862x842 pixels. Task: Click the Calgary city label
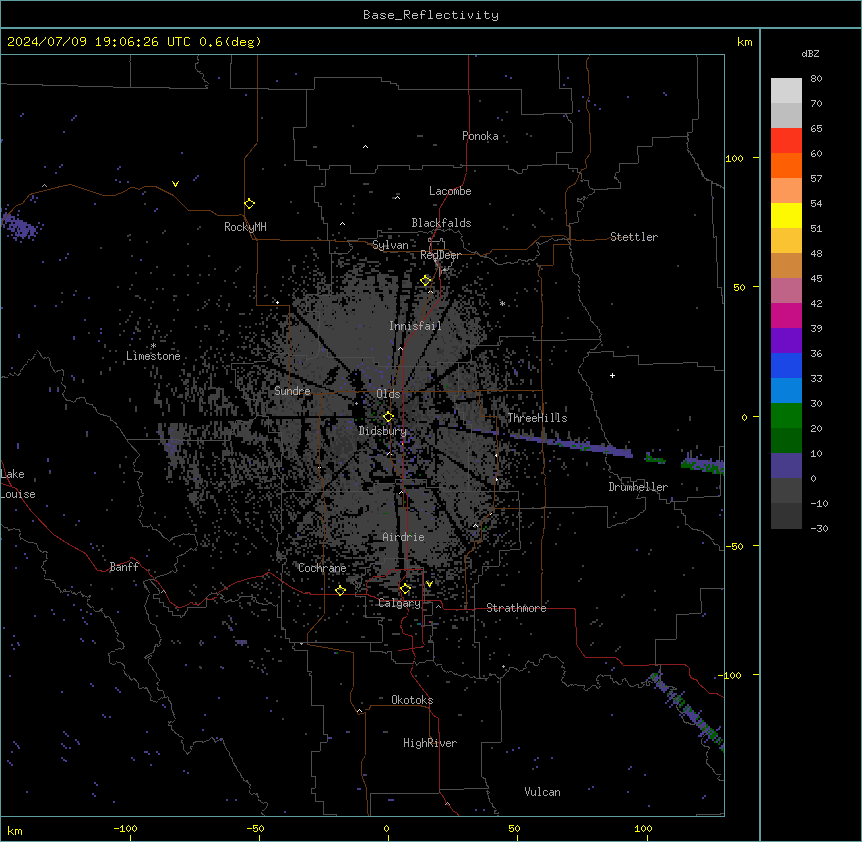tap(400, 603)
